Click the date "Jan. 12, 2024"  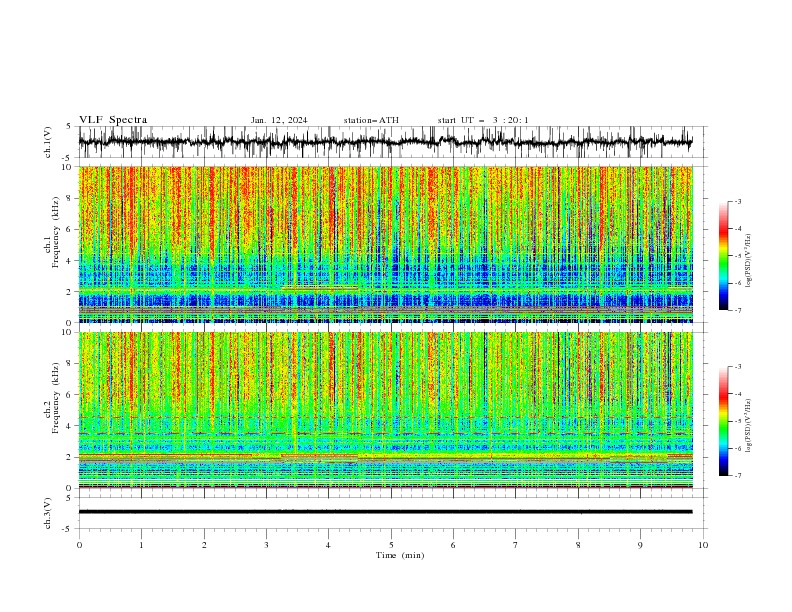pyautogui.click(x=279, y=120)
